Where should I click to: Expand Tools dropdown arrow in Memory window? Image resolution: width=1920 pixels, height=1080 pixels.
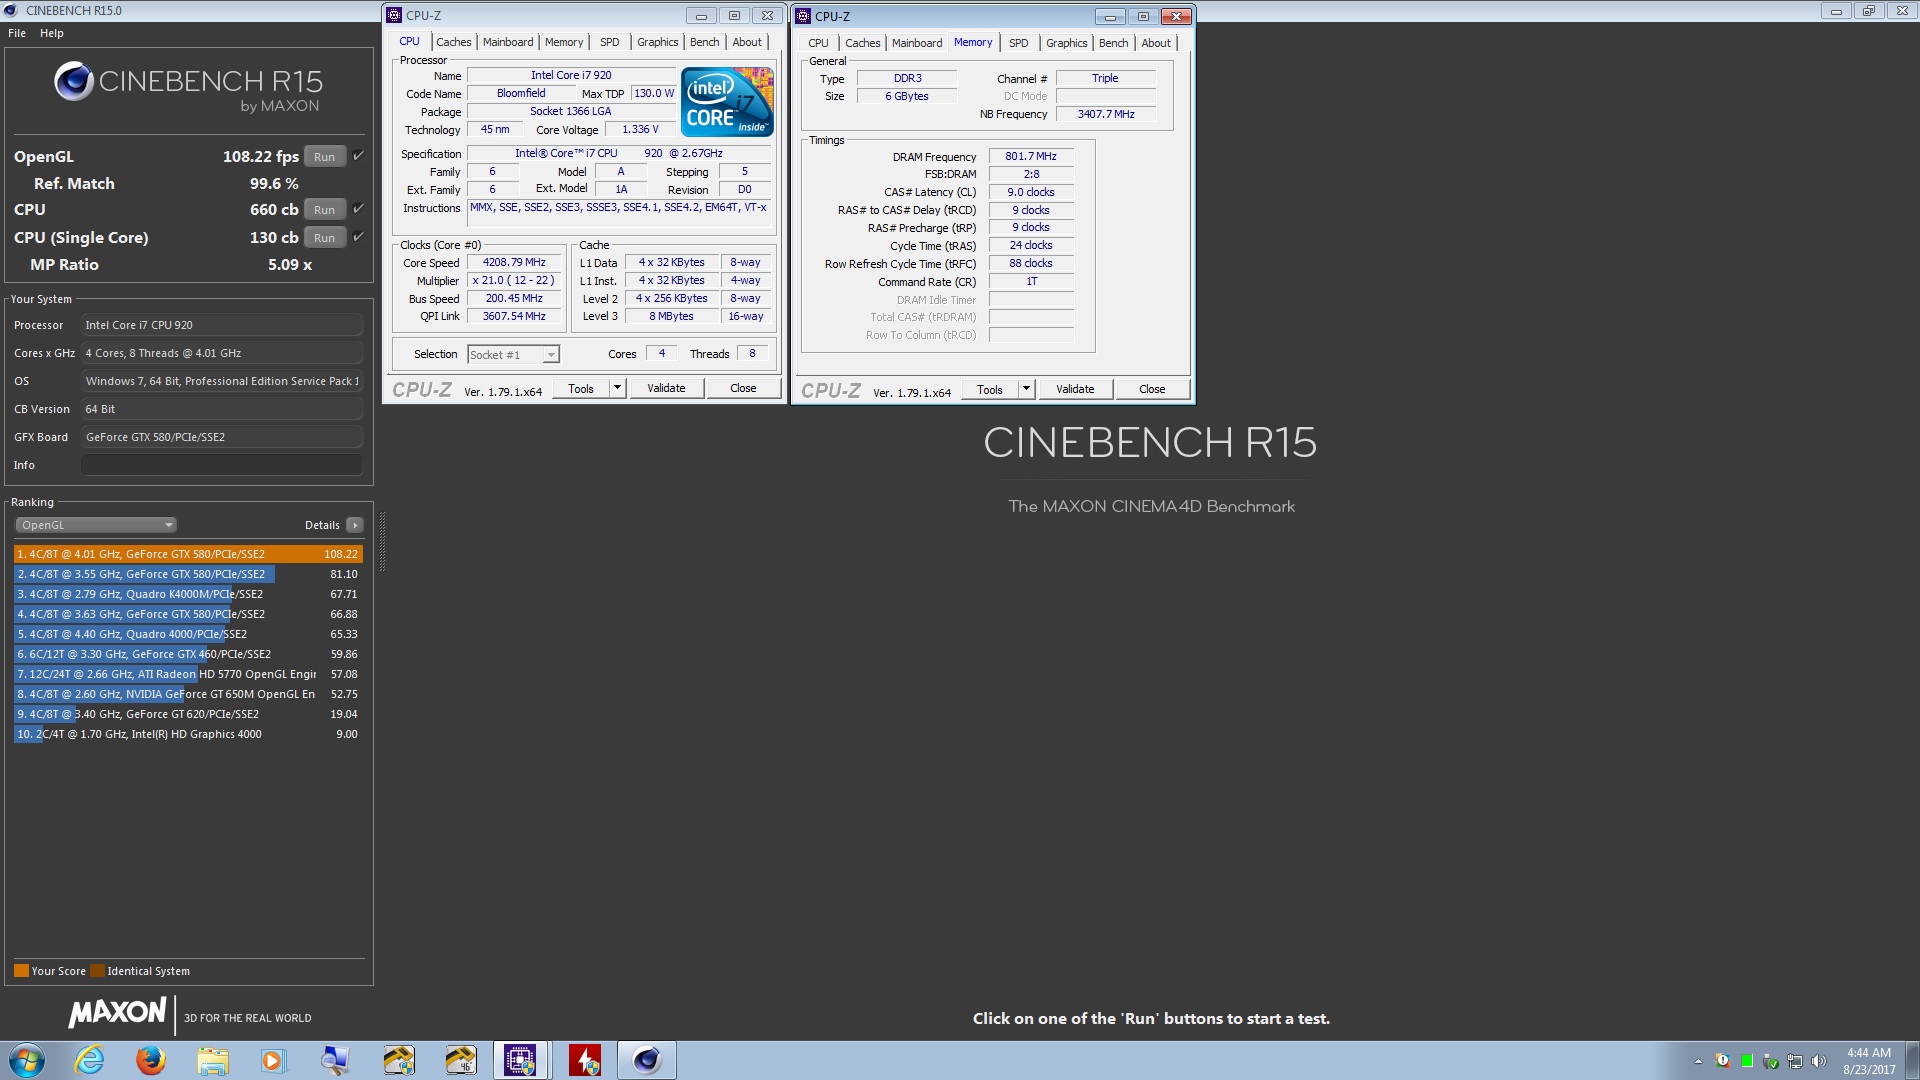coord(1026,389)
